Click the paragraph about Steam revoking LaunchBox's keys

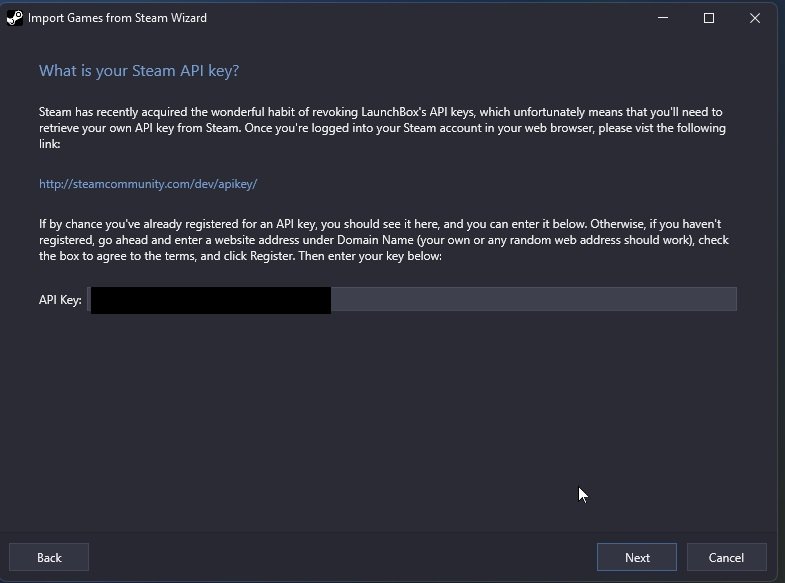(x=382, y=128)
